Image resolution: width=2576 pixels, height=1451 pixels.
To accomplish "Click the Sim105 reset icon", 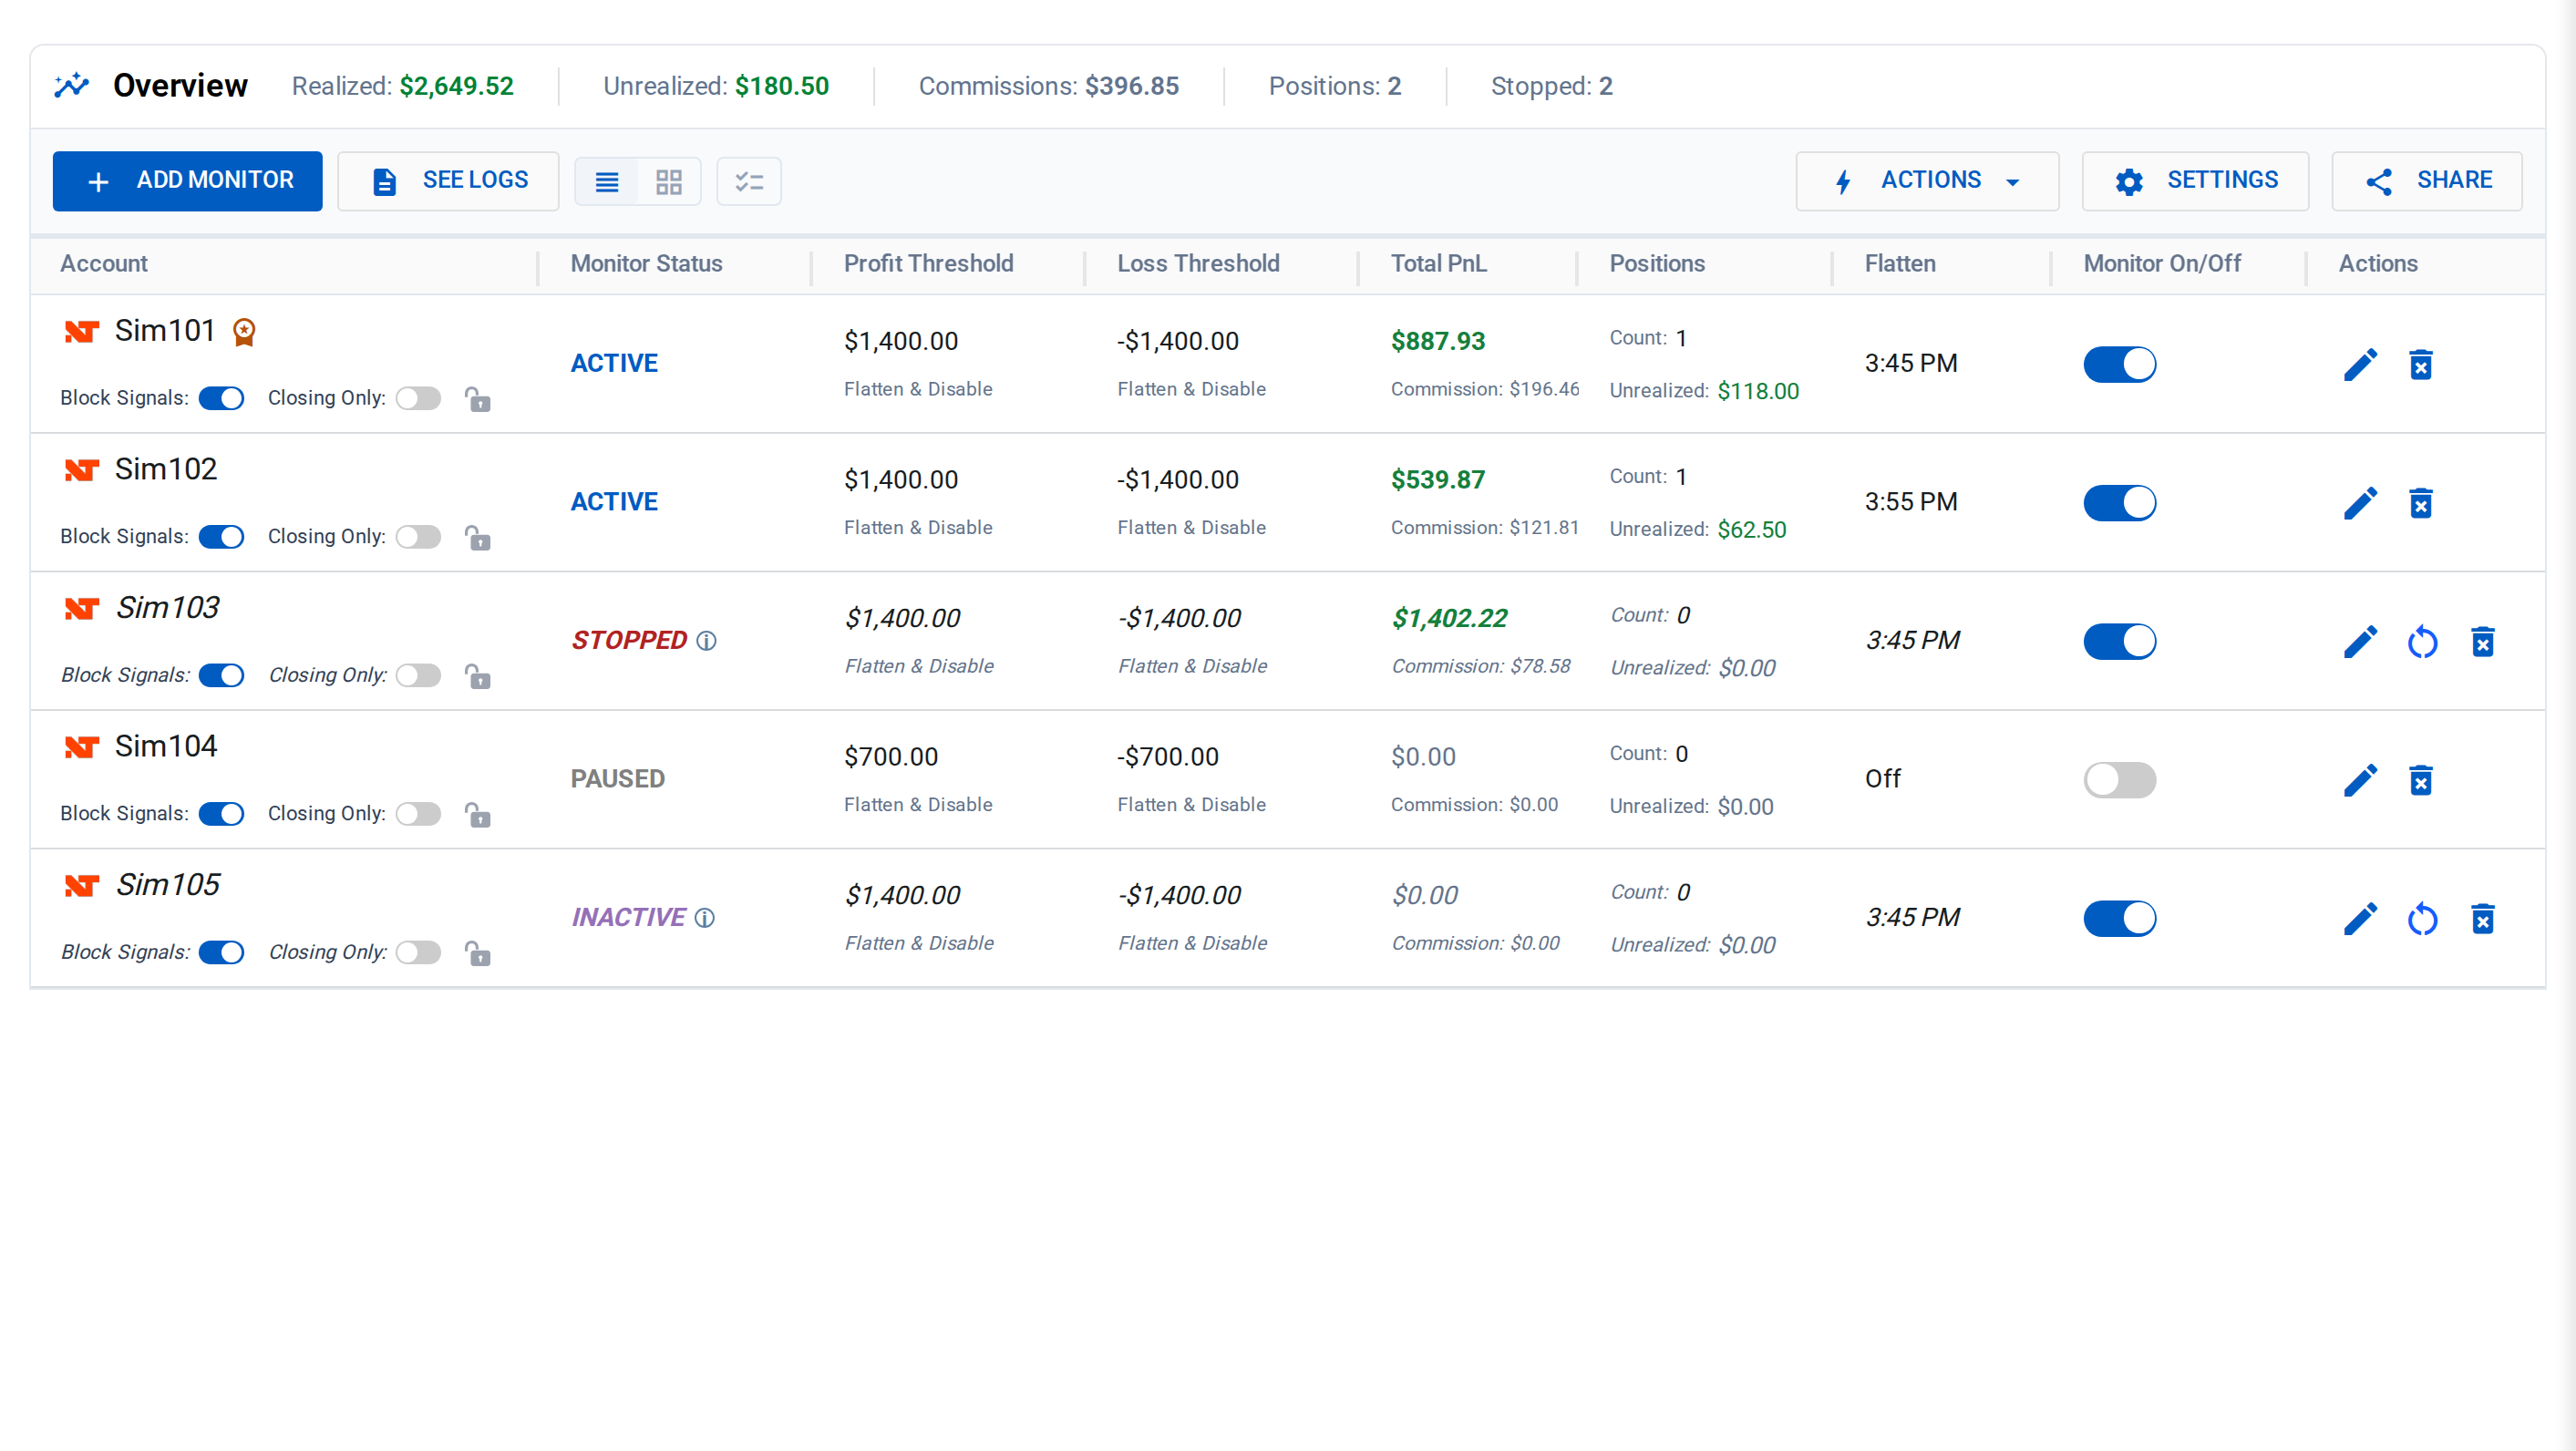I will pos(2422,919).
